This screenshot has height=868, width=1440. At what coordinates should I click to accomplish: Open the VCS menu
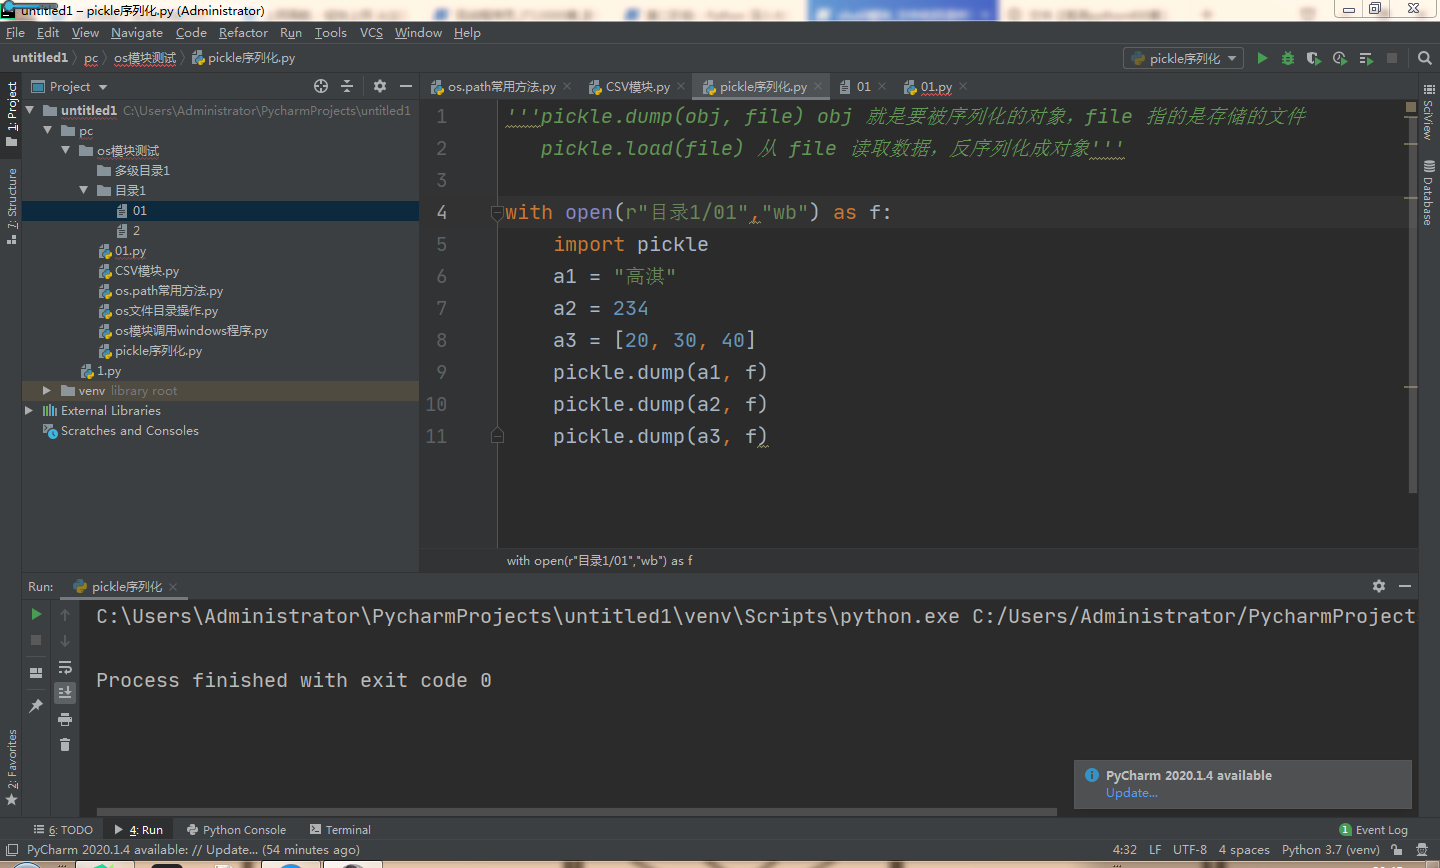(x=371, y=32)
